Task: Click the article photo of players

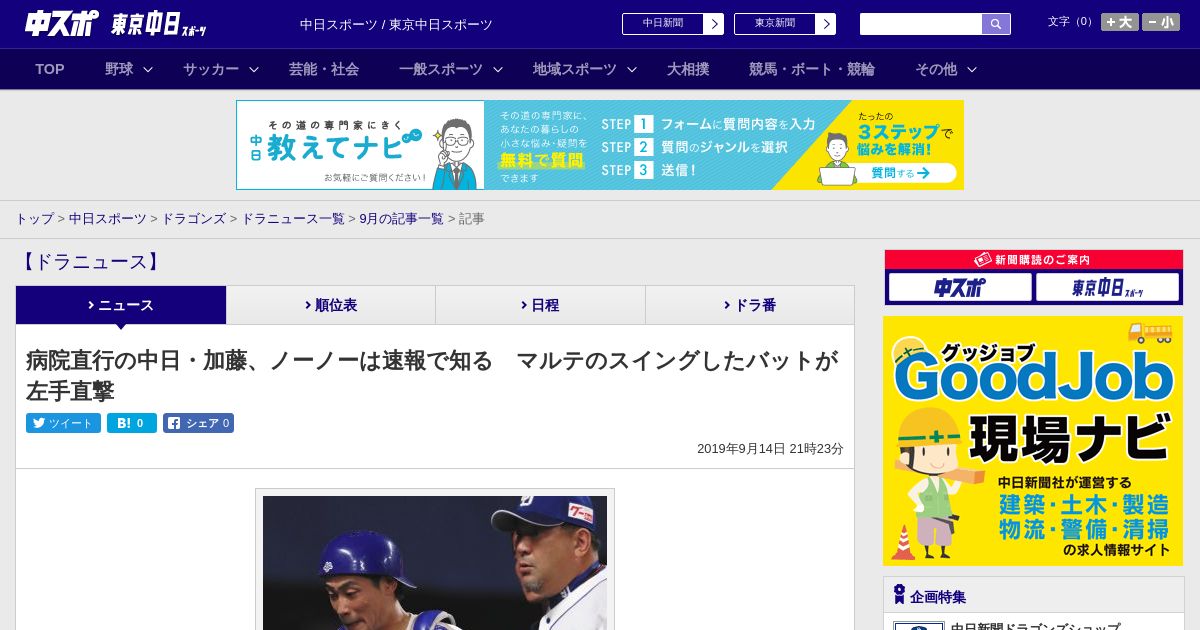Action: 435,562
